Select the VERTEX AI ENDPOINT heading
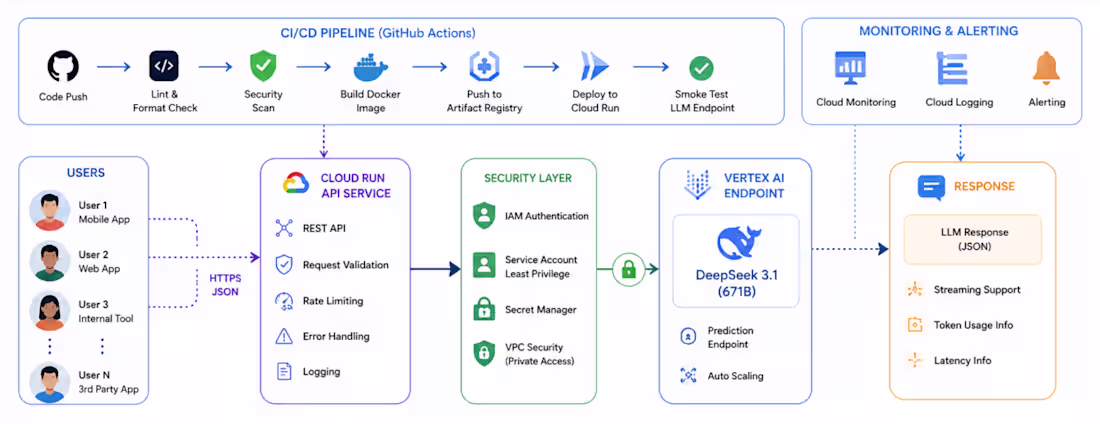Screen dimensions: 1100x424 pos(753,185)
